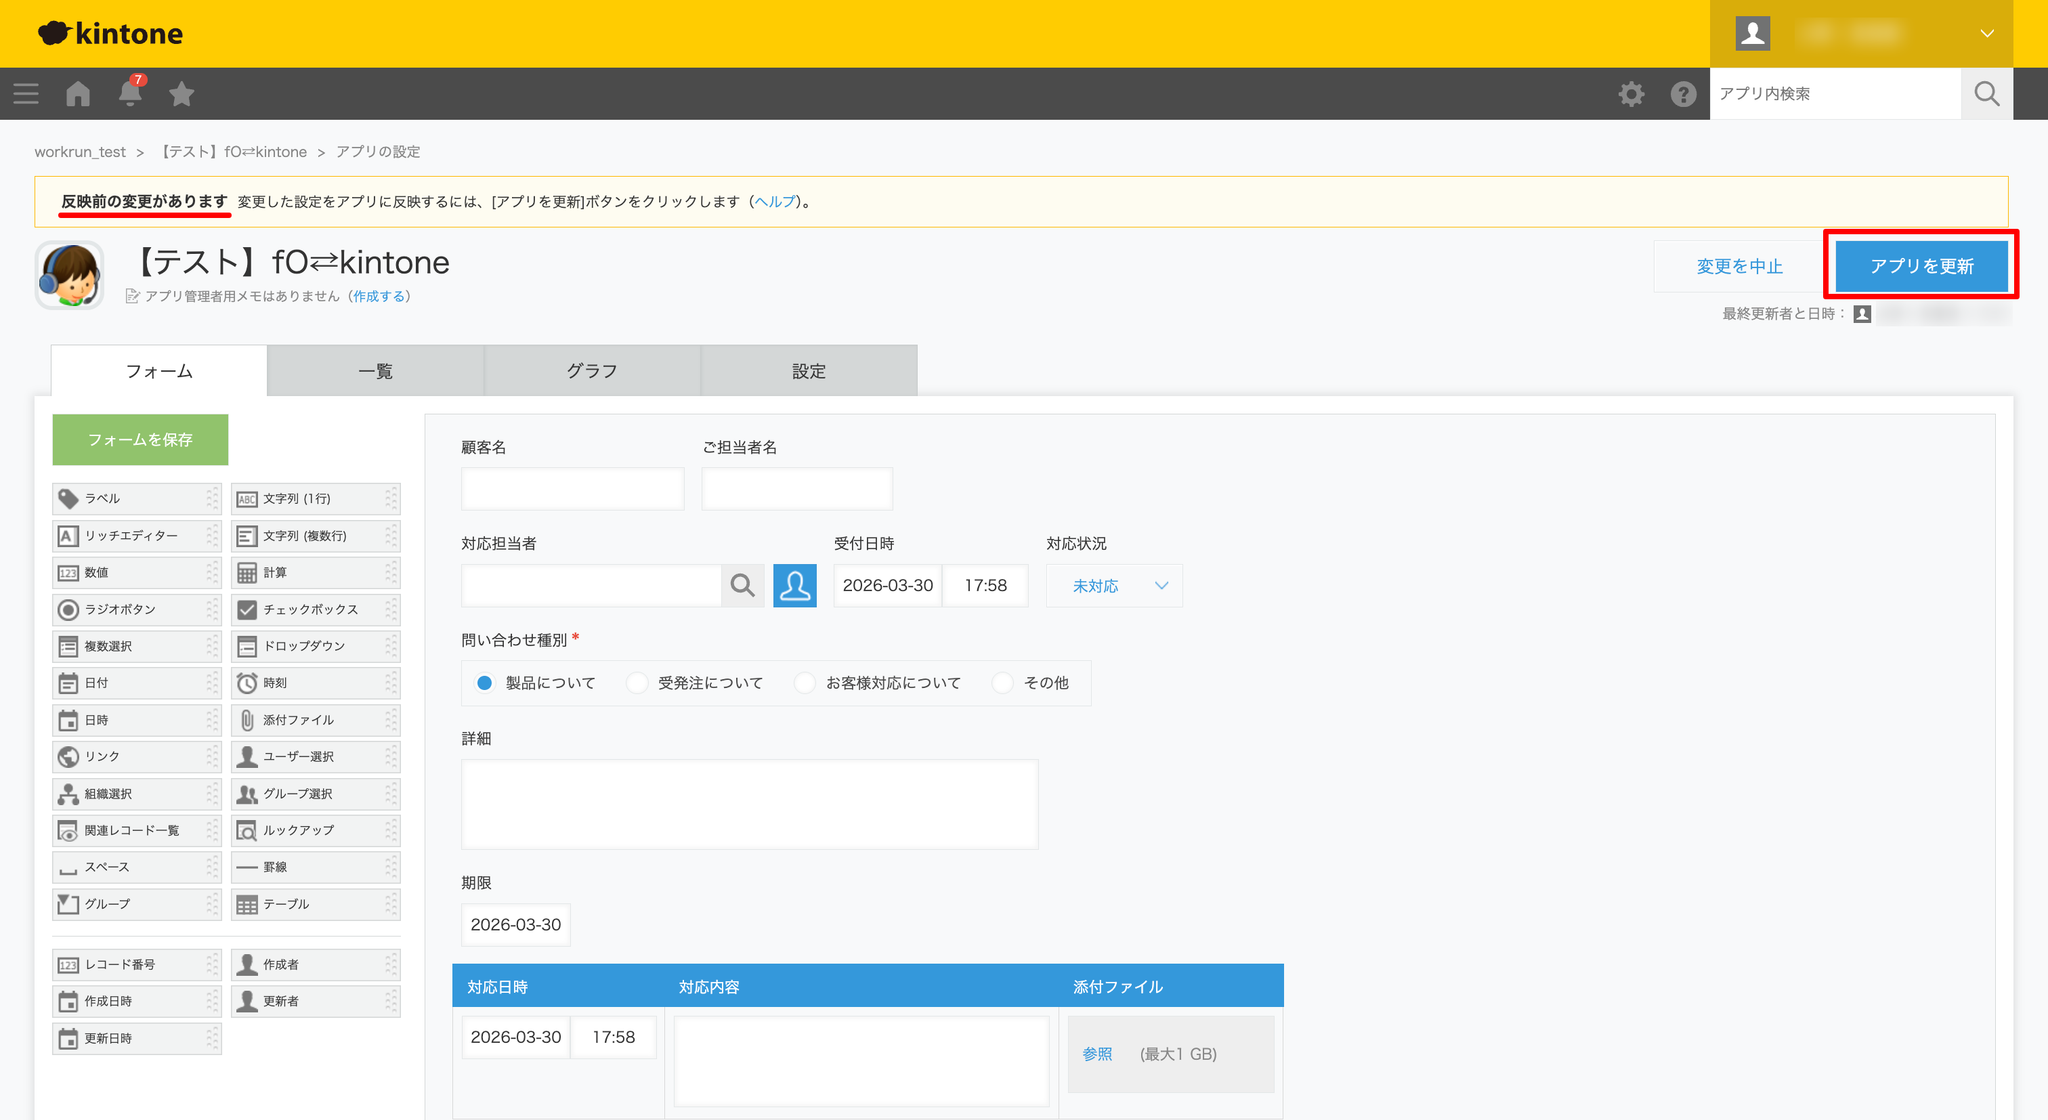Select the その他 radio button
Image resolution: width=2048 pixels, height=1120 pixels.
(x=1003, y=683)
